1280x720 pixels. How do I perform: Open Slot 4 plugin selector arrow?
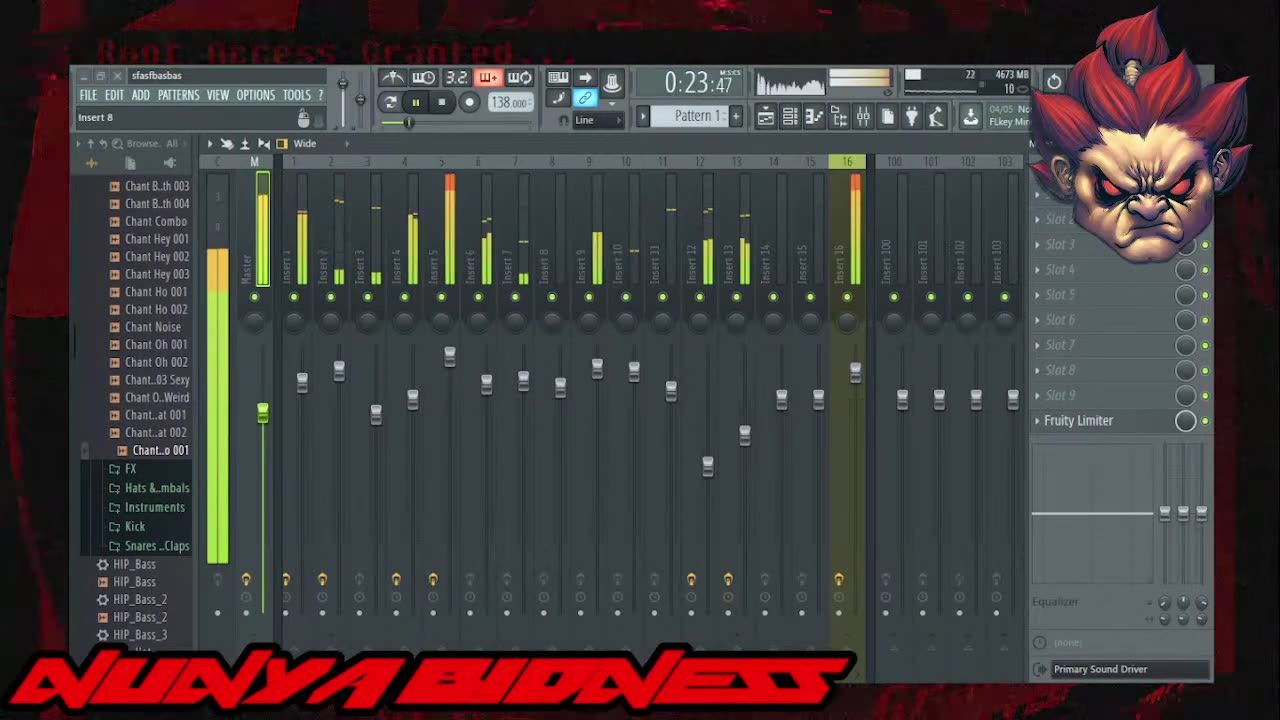point(1037,270)
